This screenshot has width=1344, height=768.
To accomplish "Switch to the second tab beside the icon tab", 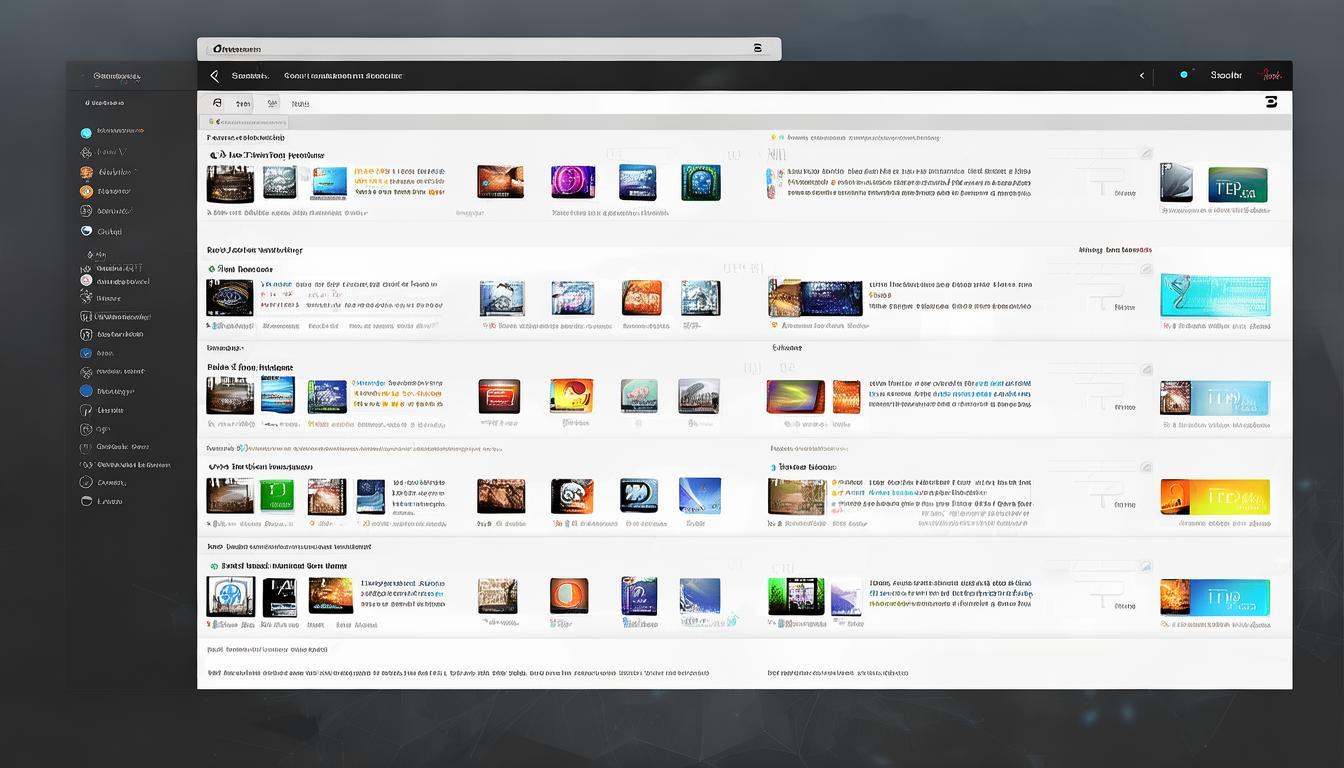I will (243, 103).
